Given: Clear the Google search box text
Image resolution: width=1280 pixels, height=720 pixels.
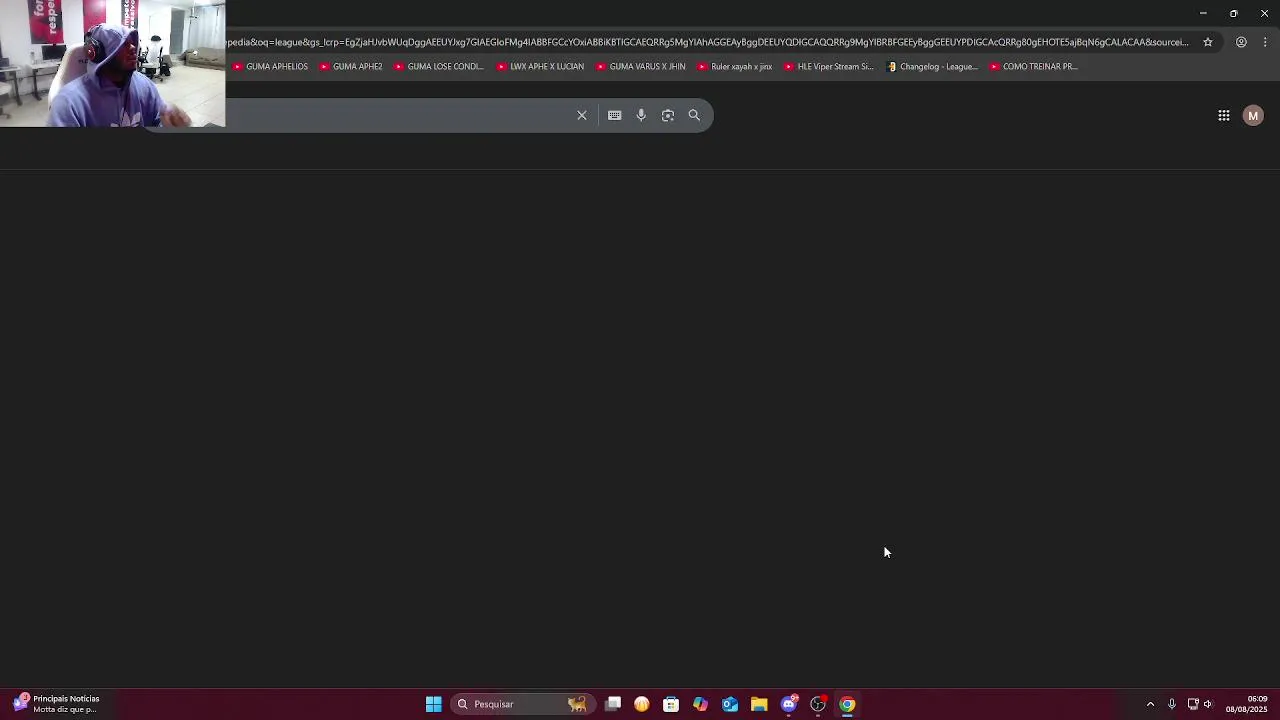Looking at the screenshot, I should click(x=582, y=115).
